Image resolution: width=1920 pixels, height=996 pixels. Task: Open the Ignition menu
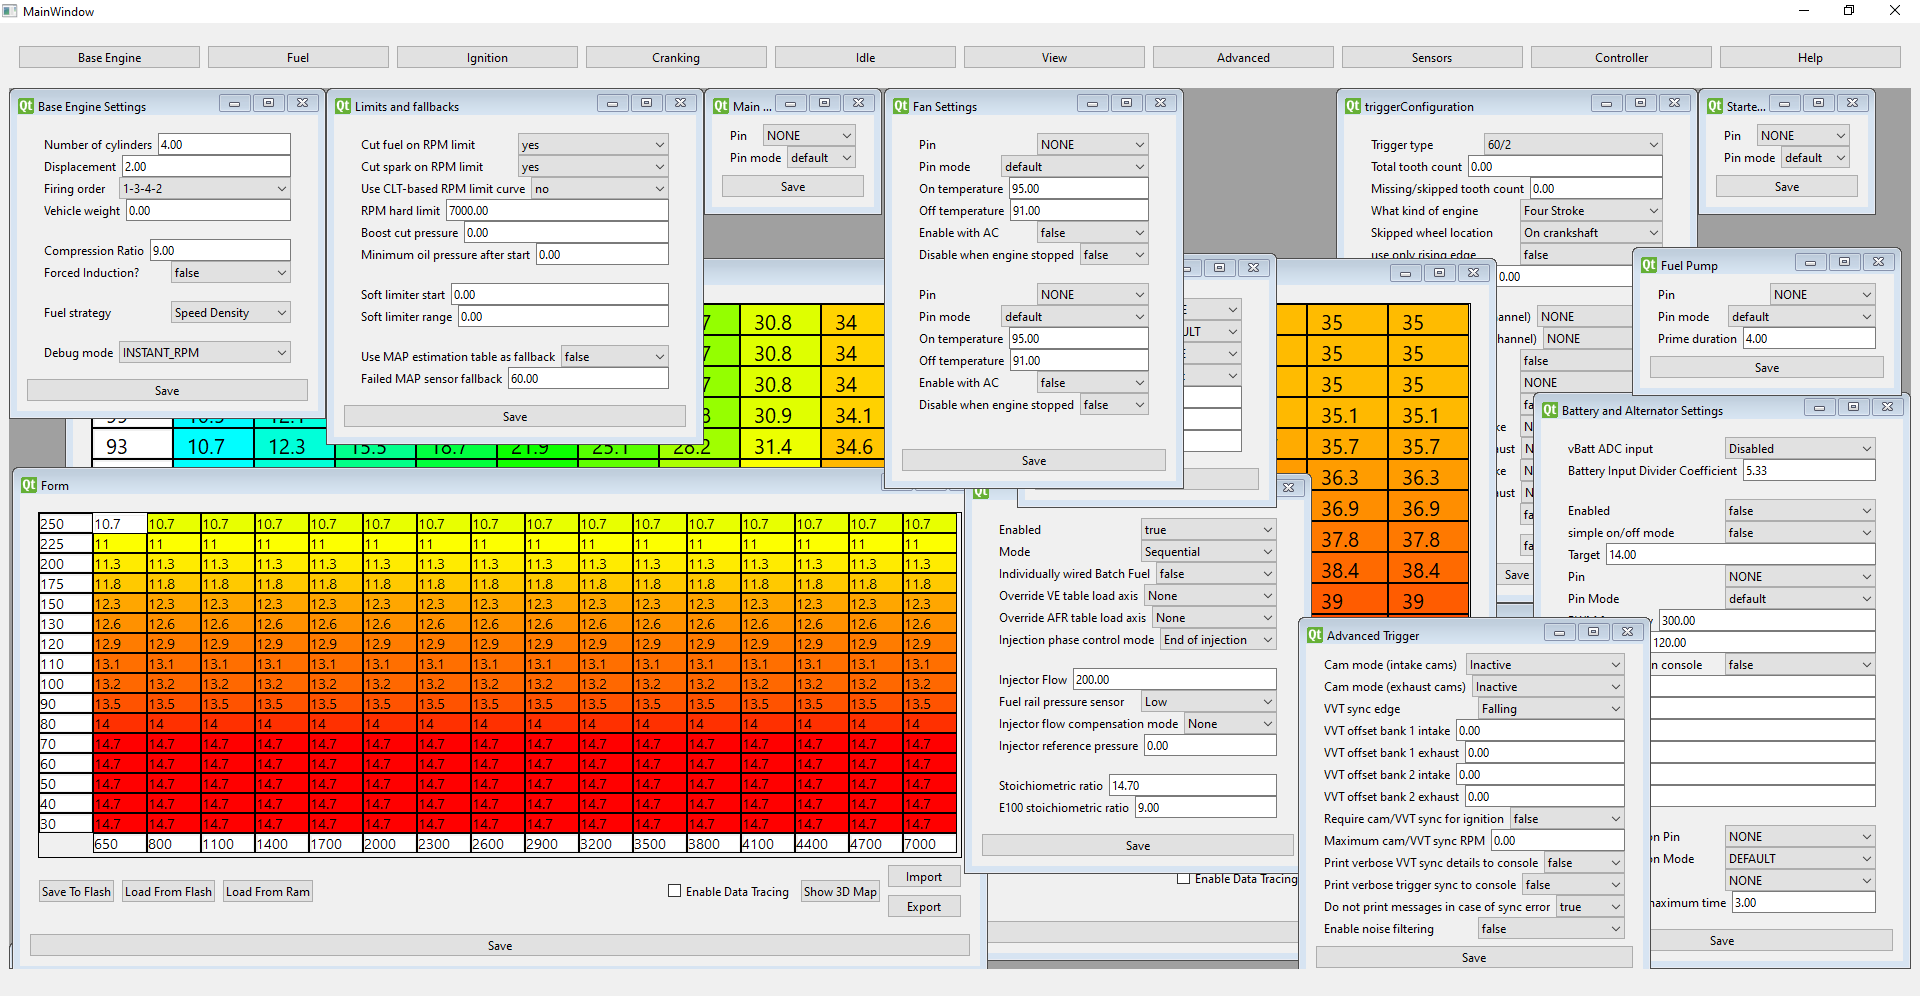coord(487,58)
